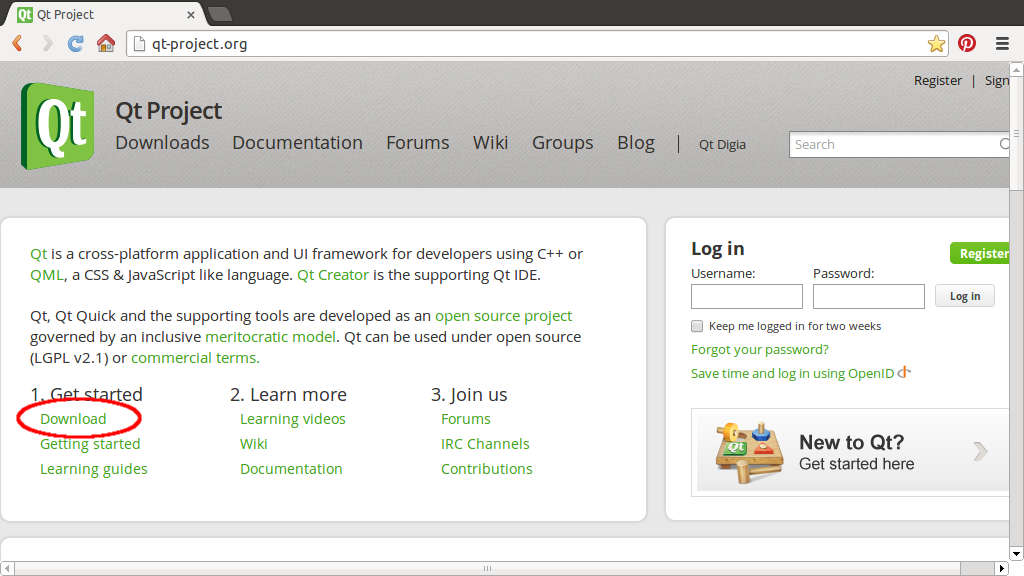The width and height of the screenshot is (1024, 576).
Task: Open Wiki in site navigation
Action: pyautogui.click(x=490, y=142)
